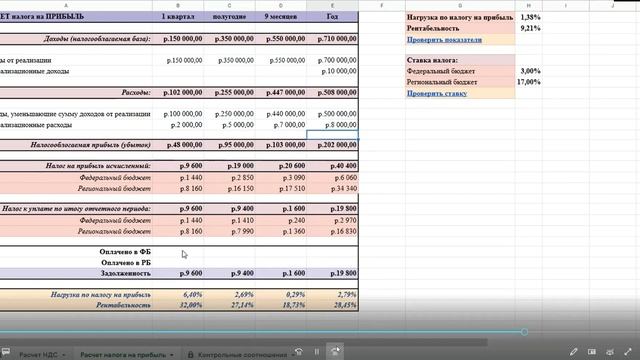Image resolution: width=640 pixels, height=360 pixels.
Task: Select federal budget cell 'р.6 060'
Action: point(332,178)
